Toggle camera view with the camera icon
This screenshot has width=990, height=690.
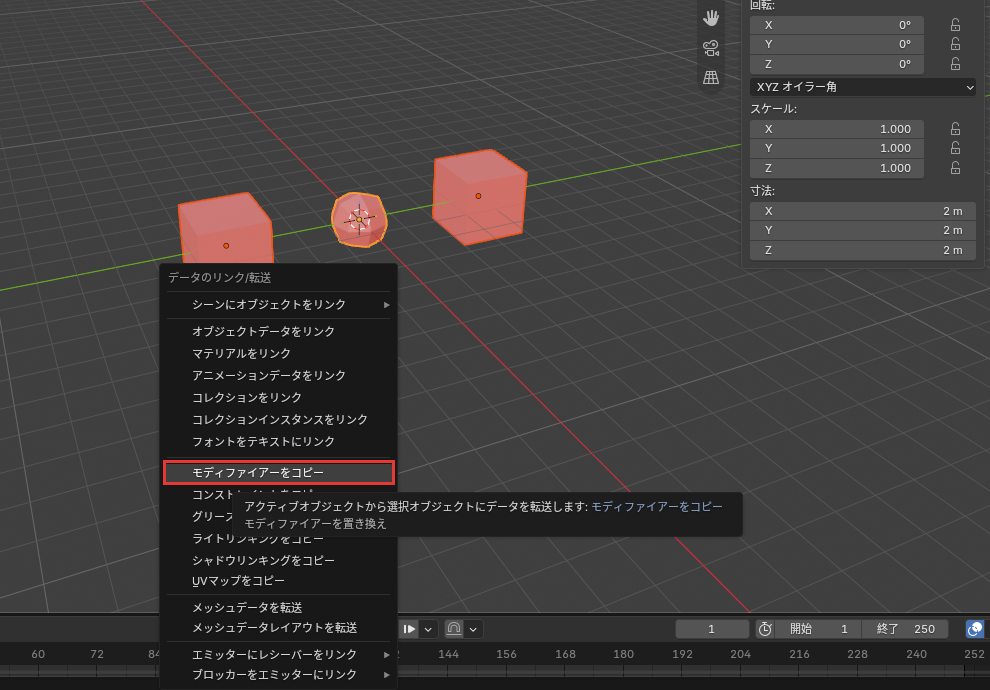711,48
